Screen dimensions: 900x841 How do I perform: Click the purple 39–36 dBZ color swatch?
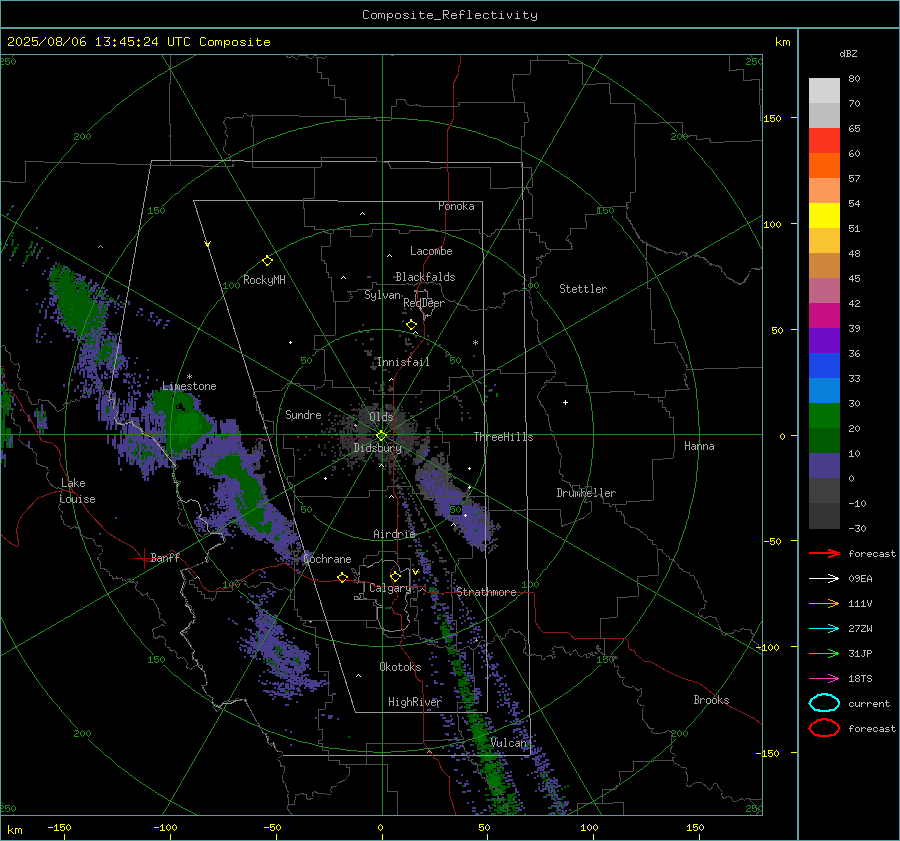pos(824,341)
